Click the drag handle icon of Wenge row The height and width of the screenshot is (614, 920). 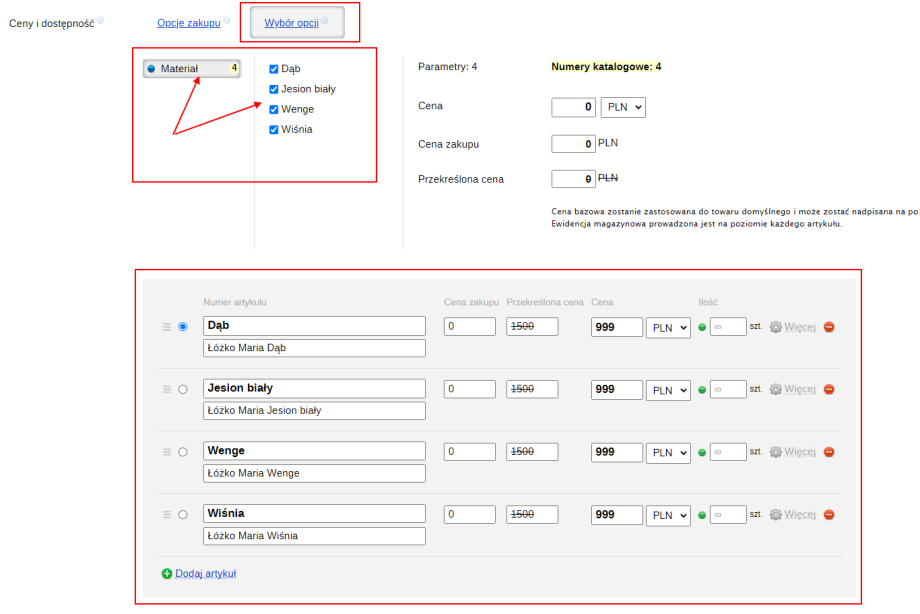(x=167, y=452)
